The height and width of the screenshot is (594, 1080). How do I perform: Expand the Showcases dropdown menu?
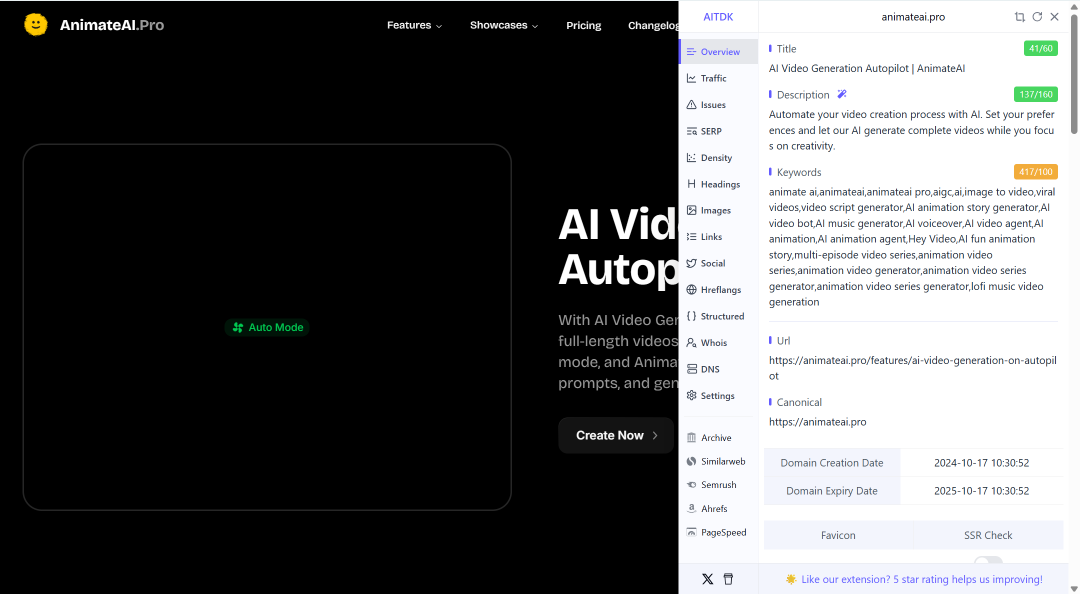click(503, 25)
